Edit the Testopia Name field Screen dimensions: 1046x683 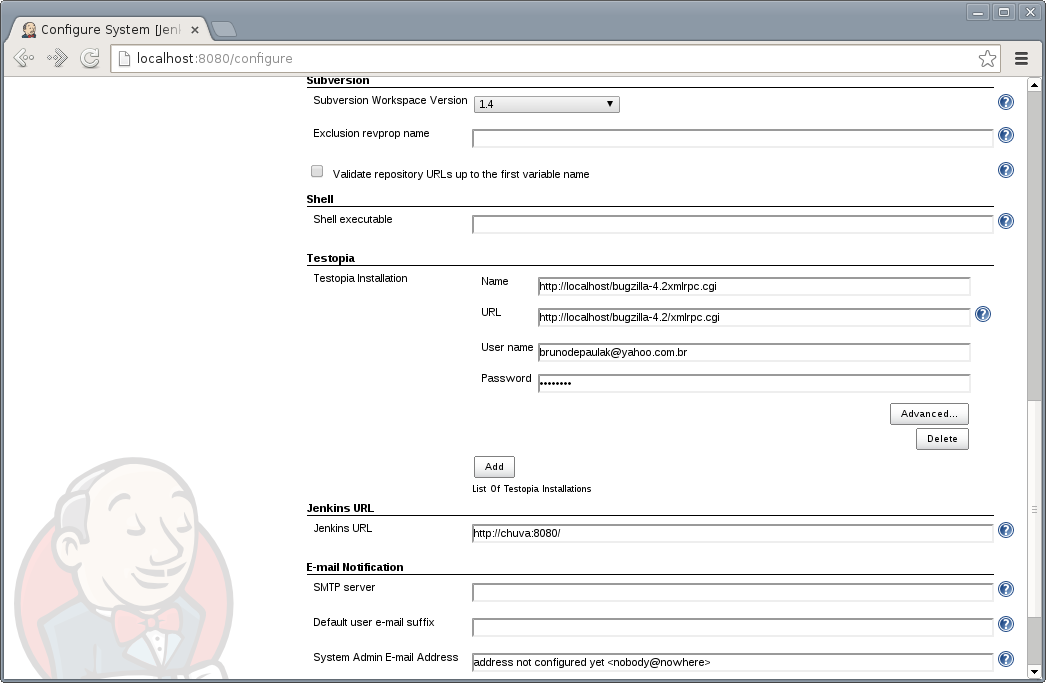pos(754,286)
